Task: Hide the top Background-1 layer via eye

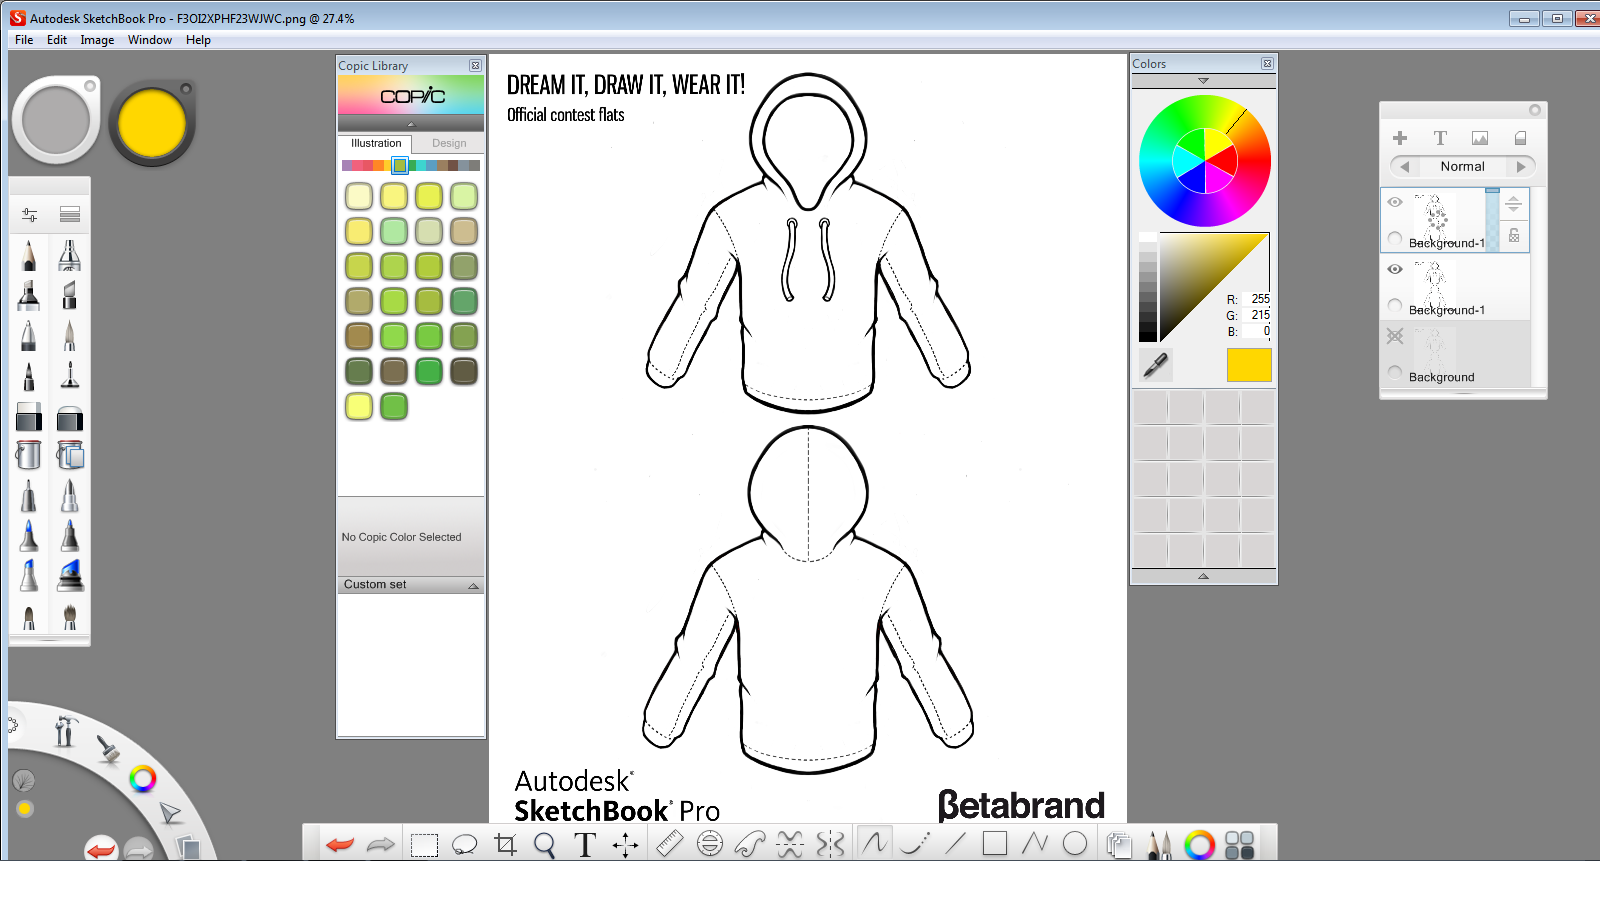Action: coord(1395,202)
